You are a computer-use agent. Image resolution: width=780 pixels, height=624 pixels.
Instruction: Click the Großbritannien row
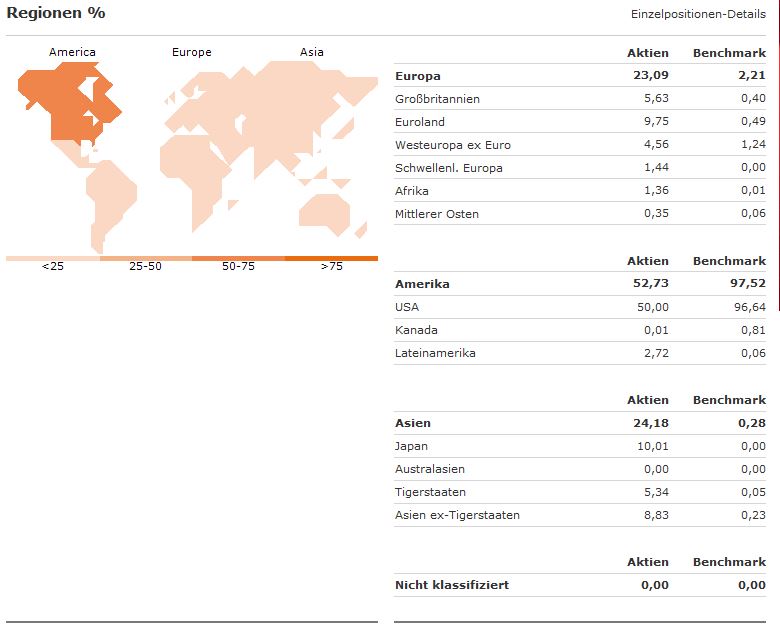pos(438,99)
